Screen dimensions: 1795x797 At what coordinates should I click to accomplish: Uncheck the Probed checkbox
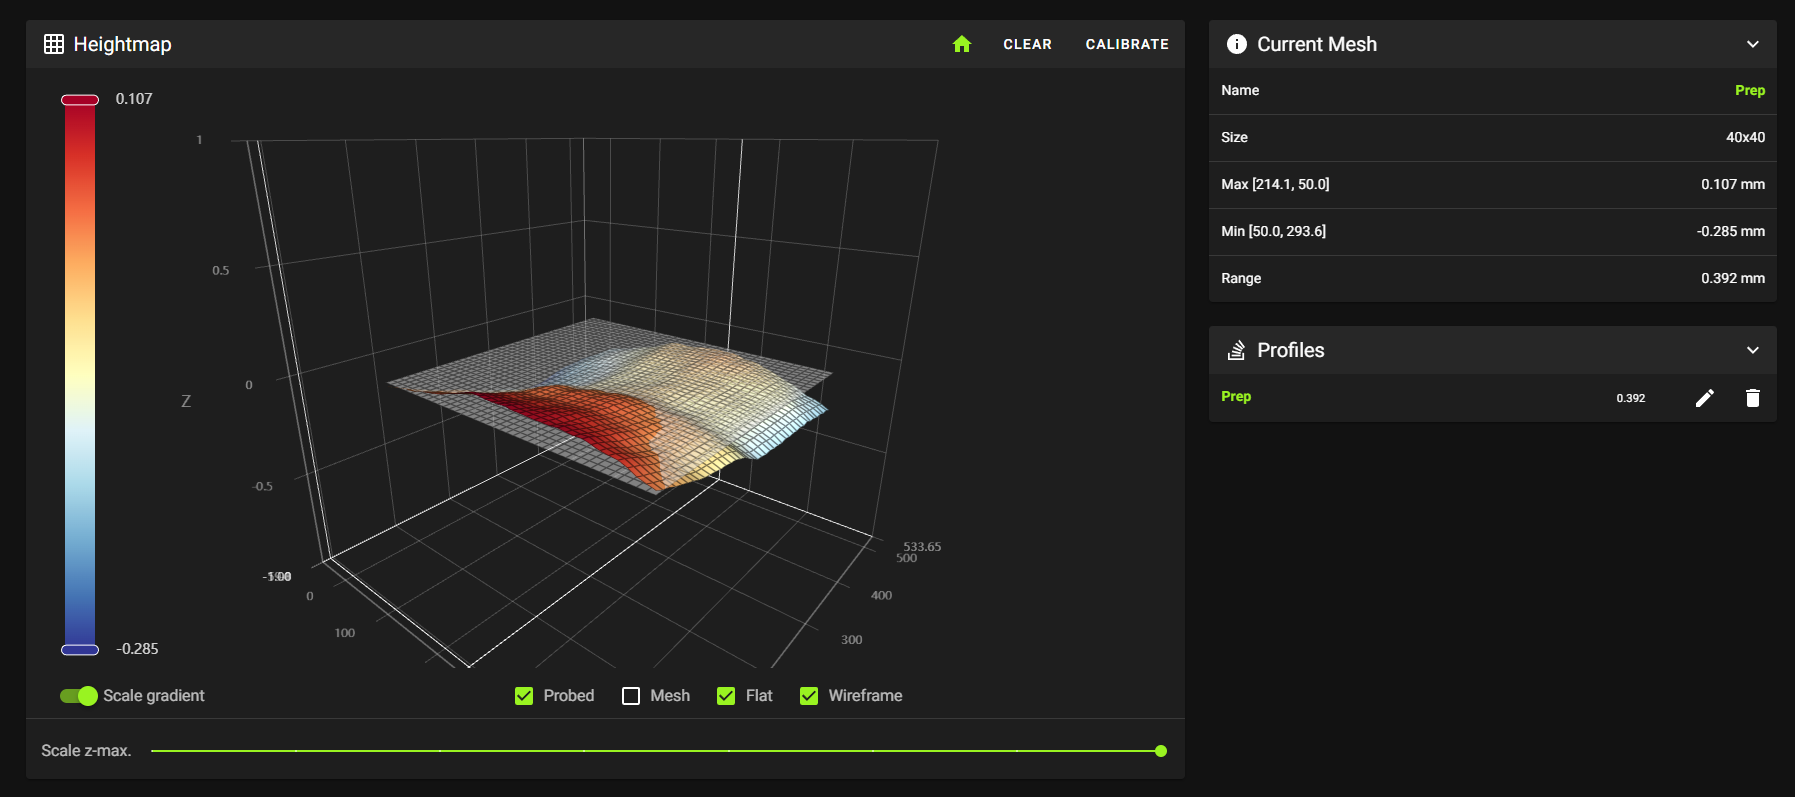click(524, 696)
